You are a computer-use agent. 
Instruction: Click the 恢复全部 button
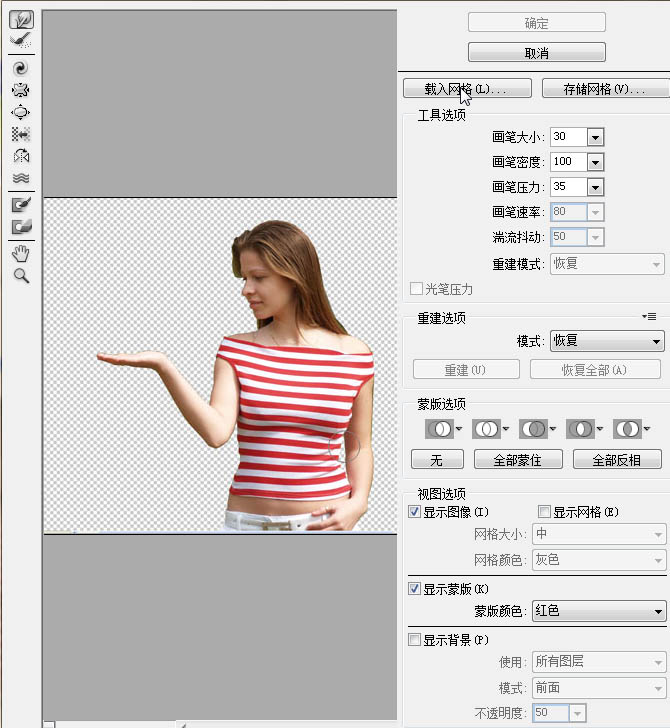click(595, 370)
